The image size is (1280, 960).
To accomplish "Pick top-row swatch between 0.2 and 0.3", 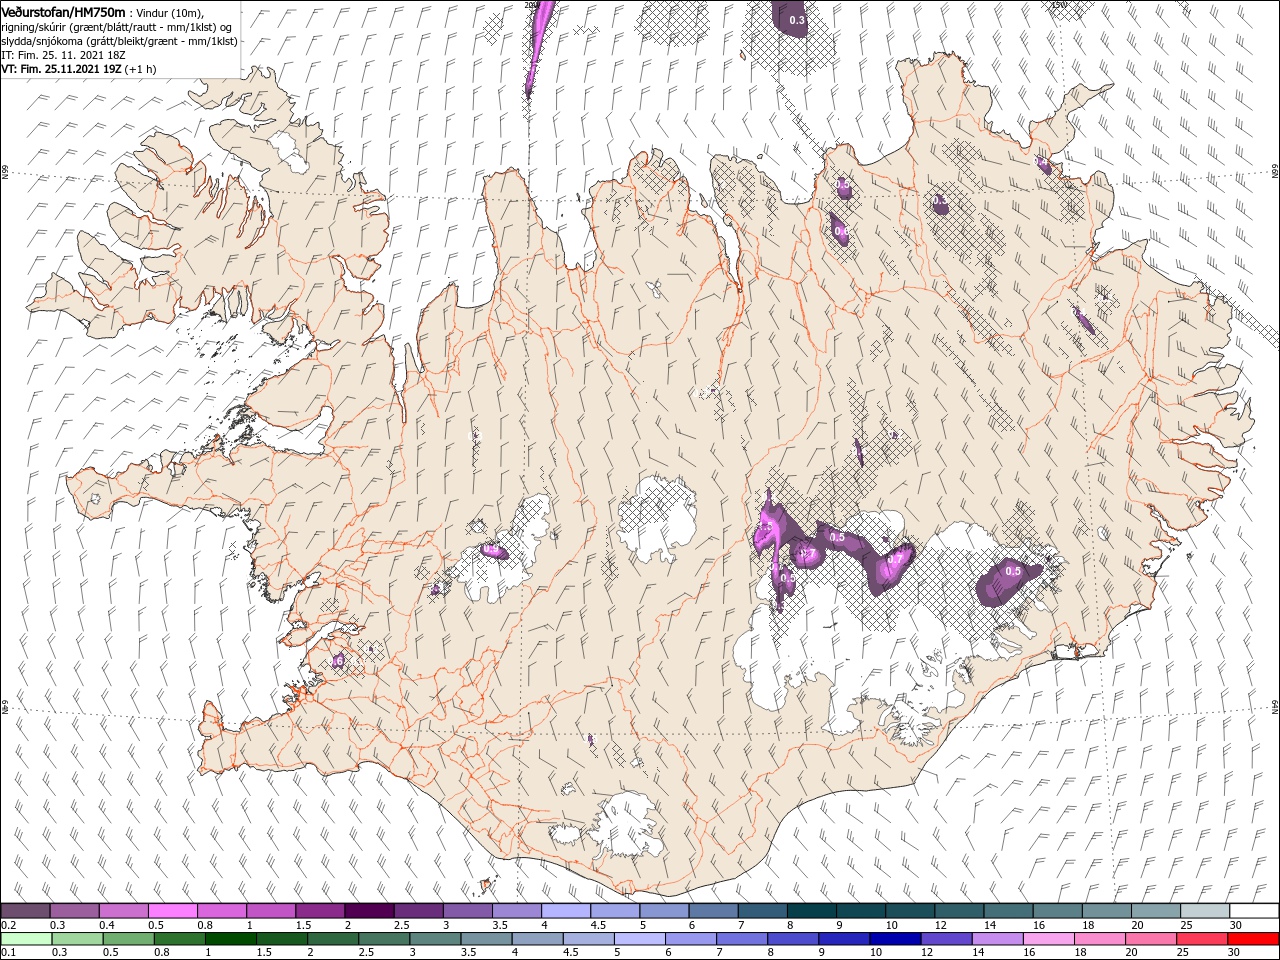I will pos(26,911).
